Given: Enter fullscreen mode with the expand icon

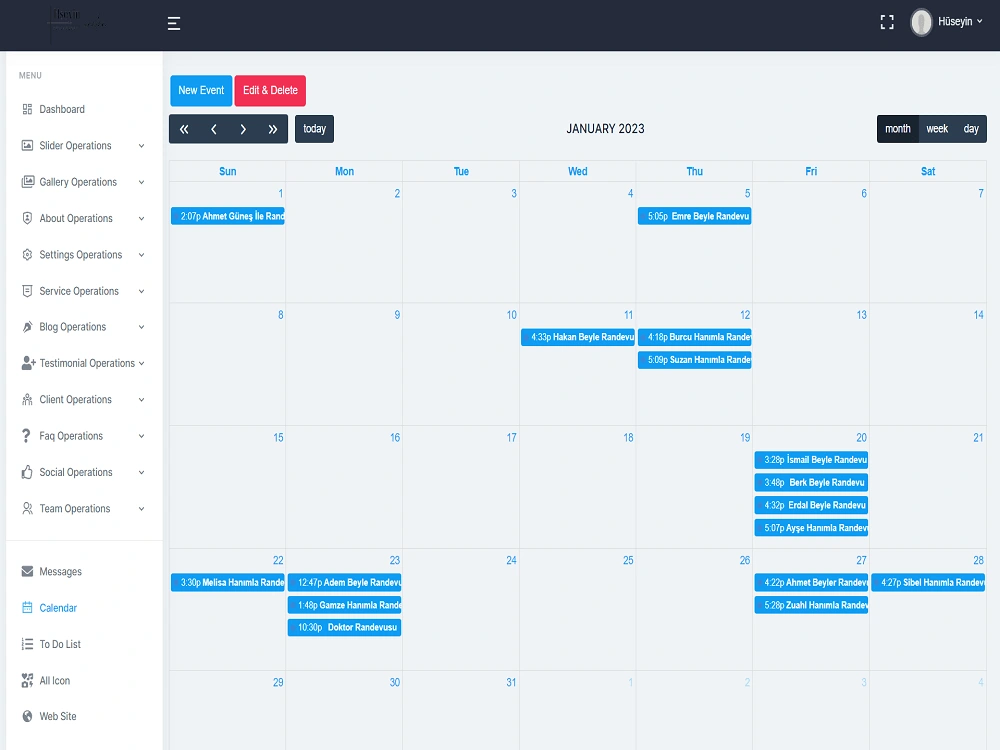Looking at the screenshot, I should click(x=886, y=22).
